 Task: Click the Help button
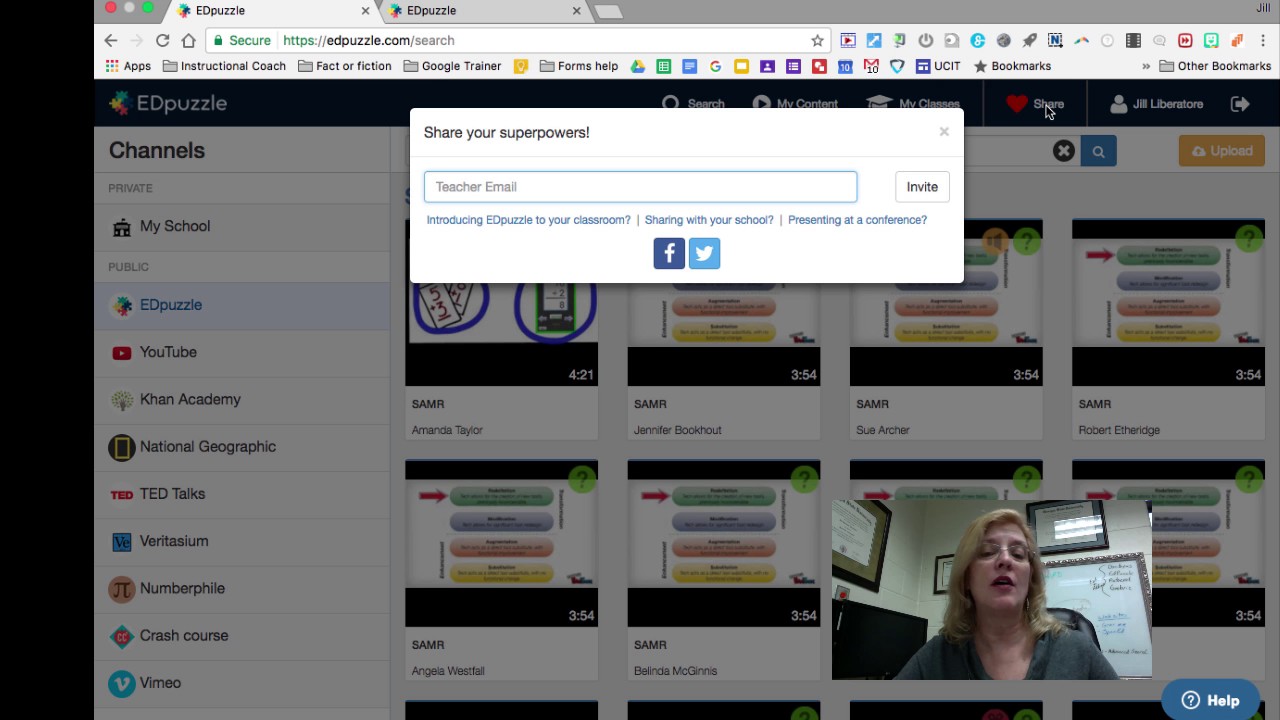pos(1210,700)
